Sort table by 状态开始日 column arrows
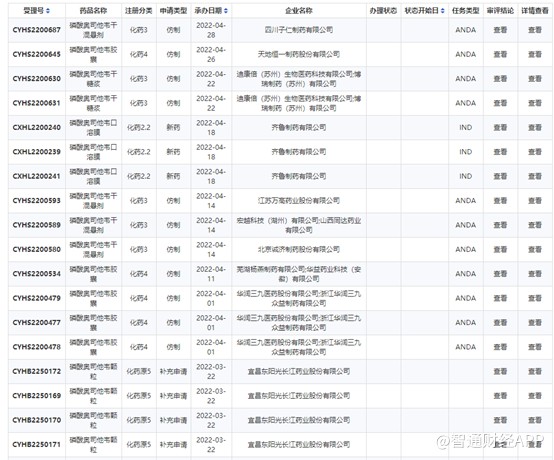Image resolution: width=554 pixels, height=460 pixels. [442, 11]
